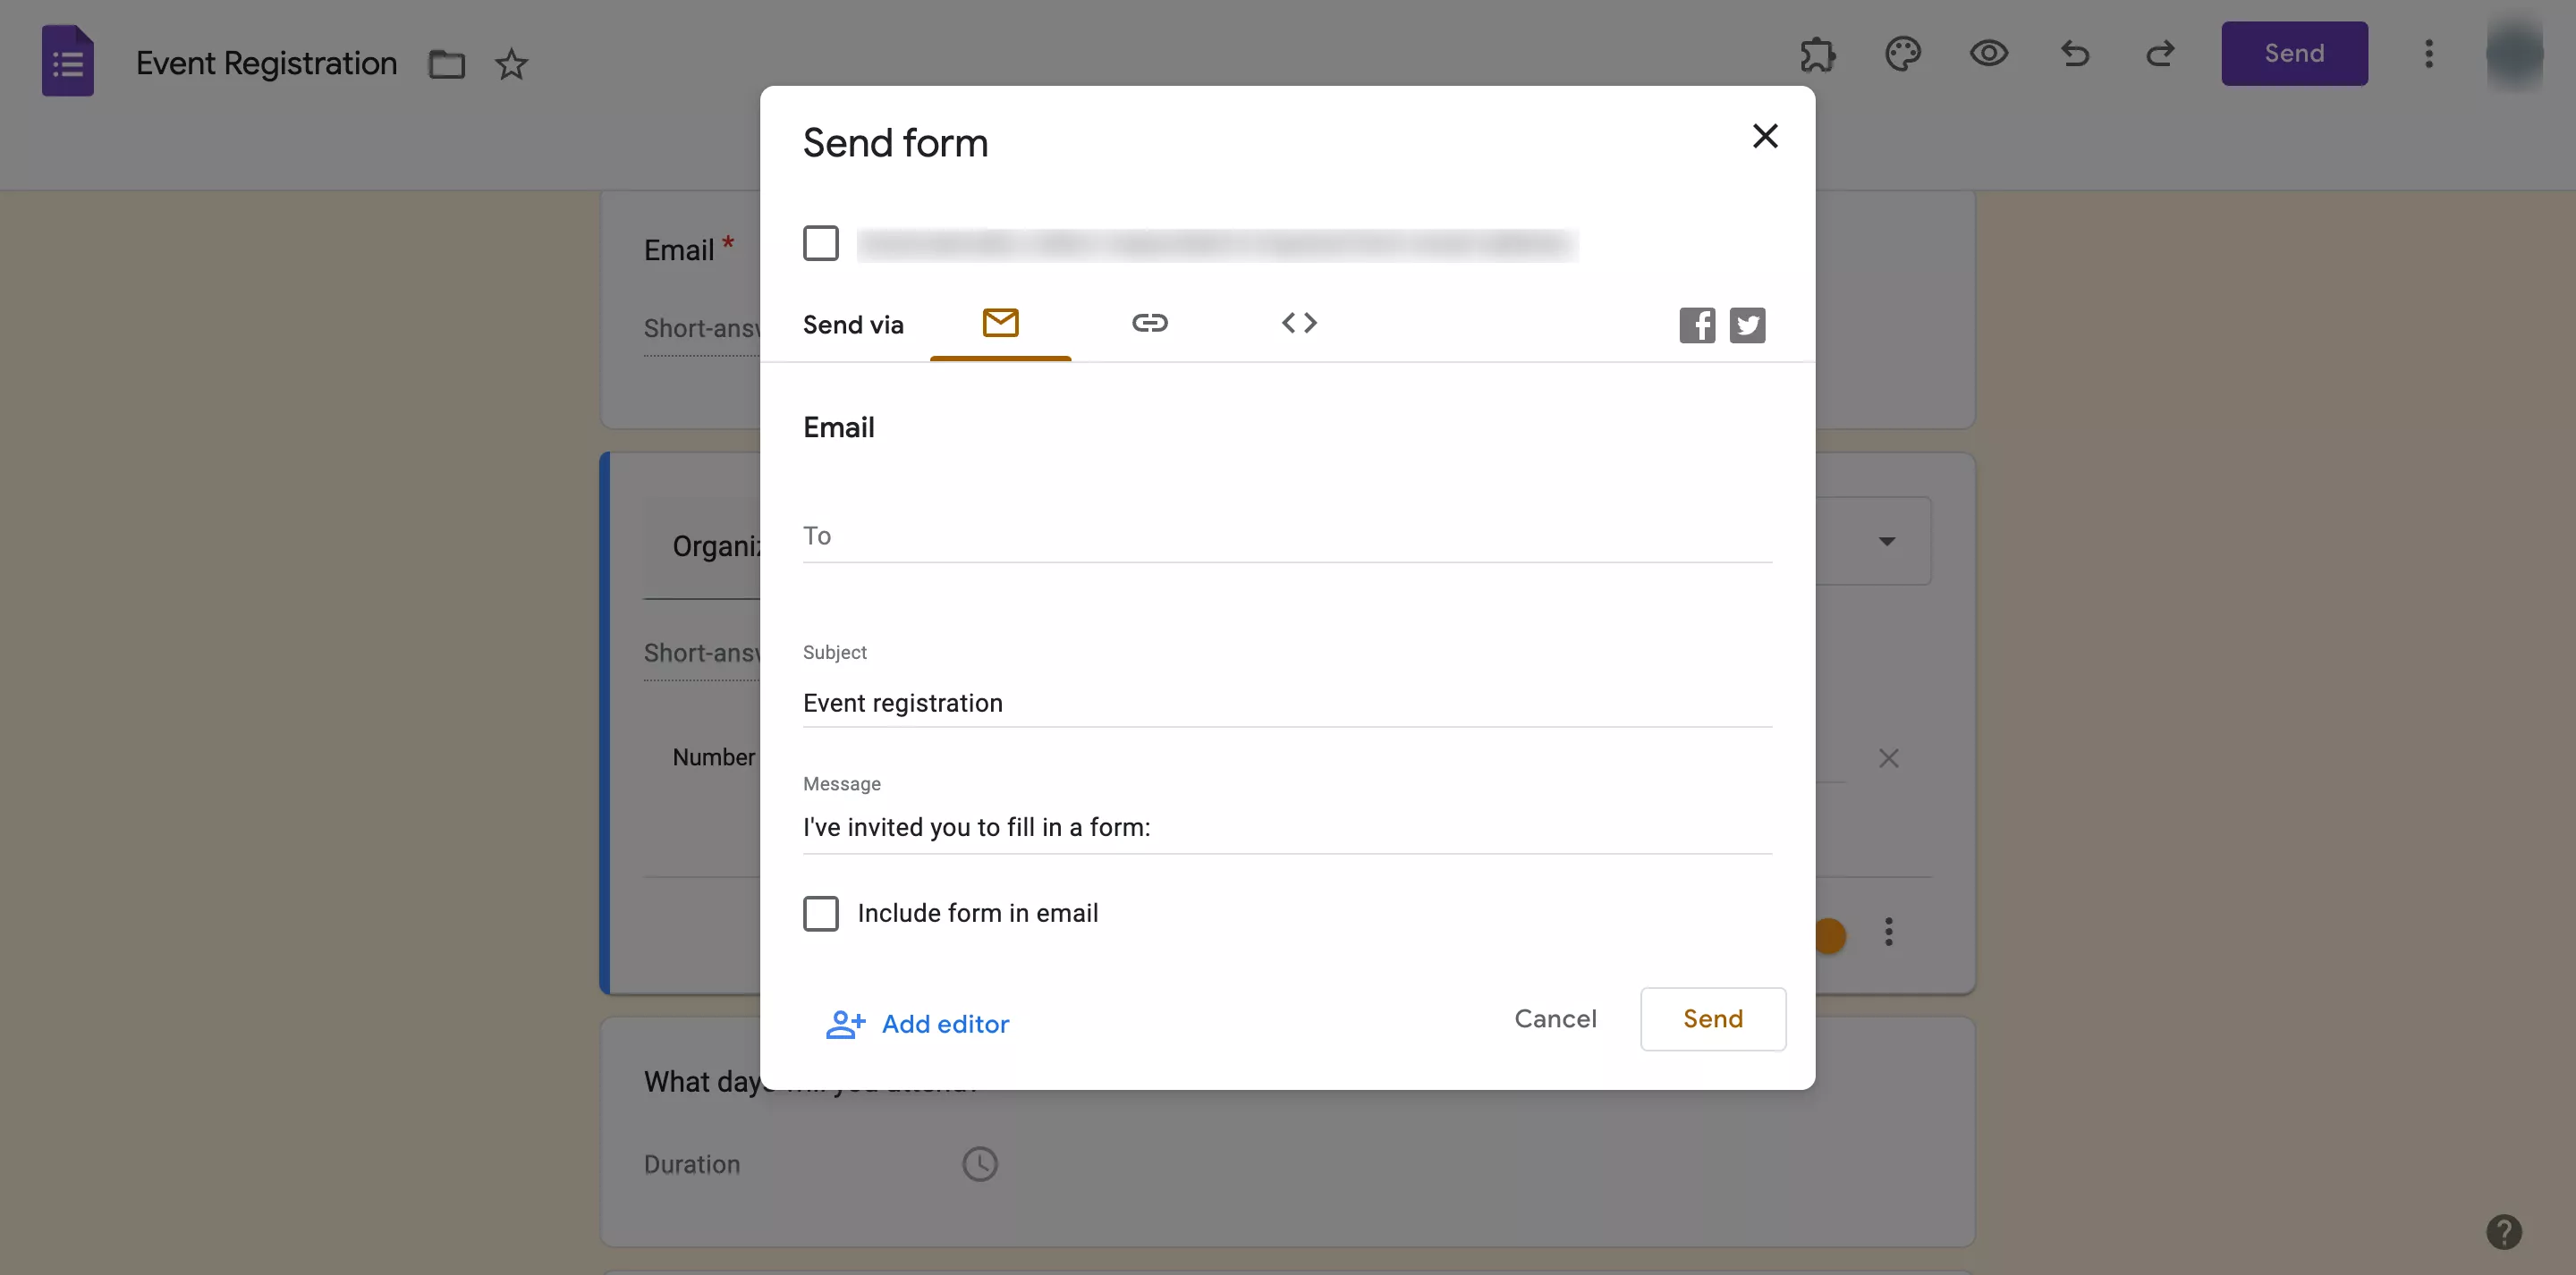Open the Extensions puzzle icon
Image resolution: width=2576 pixels, height=1275 pixels.
point(1817,54)
